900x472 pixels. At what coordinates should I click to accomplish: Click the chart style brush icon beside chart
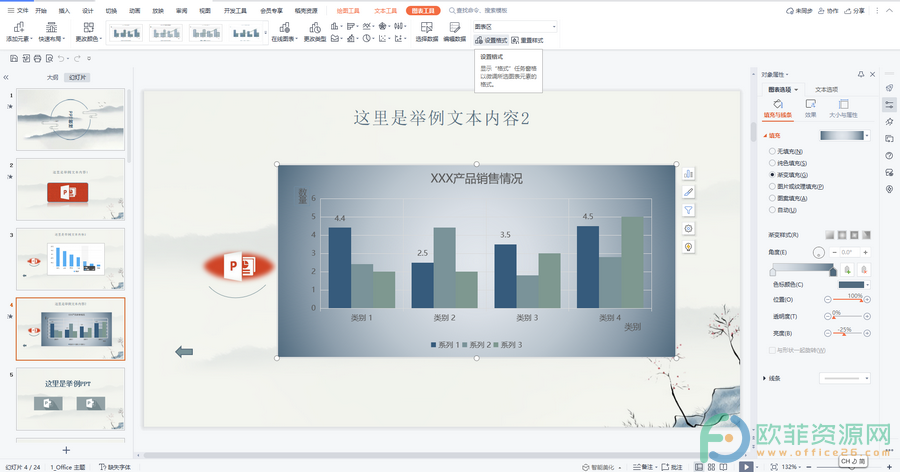(x=688, y=192)
